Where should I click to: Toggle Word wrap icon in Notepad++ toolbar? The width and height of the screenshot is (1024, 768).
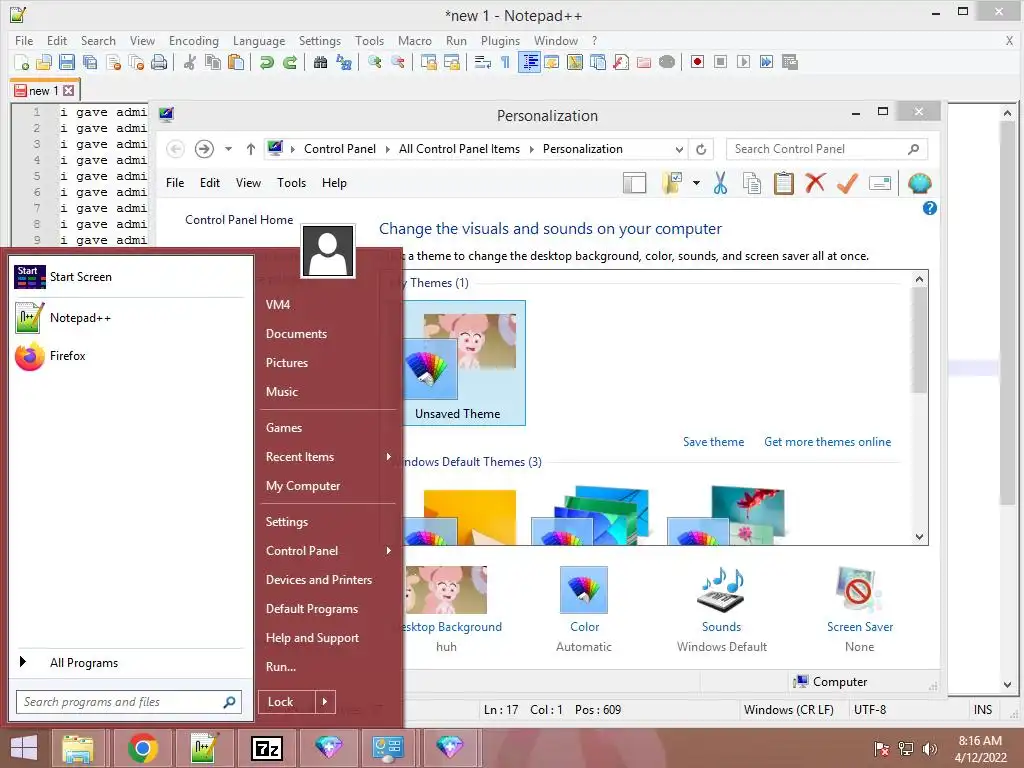pos(483,62)
